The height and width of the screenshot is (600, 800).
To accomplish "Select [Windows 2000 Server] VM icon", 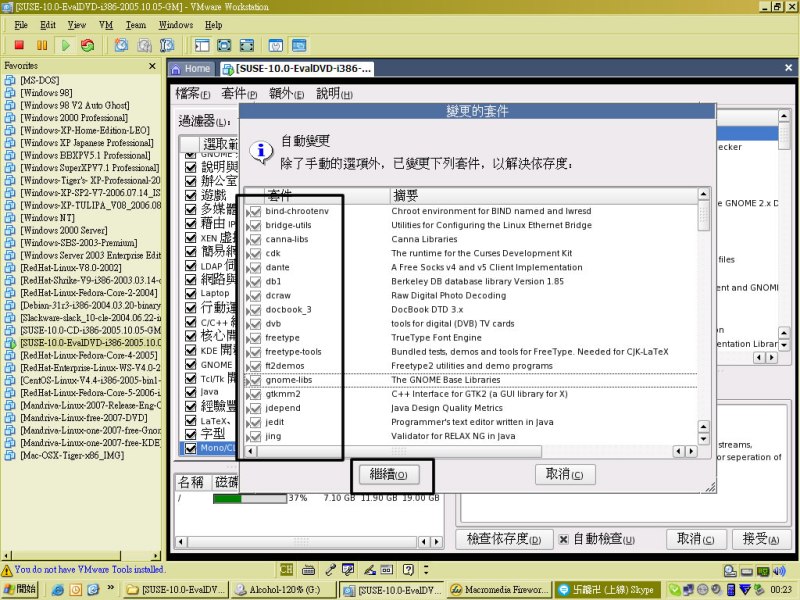I will pyautogui.click(x=10, y=230).
